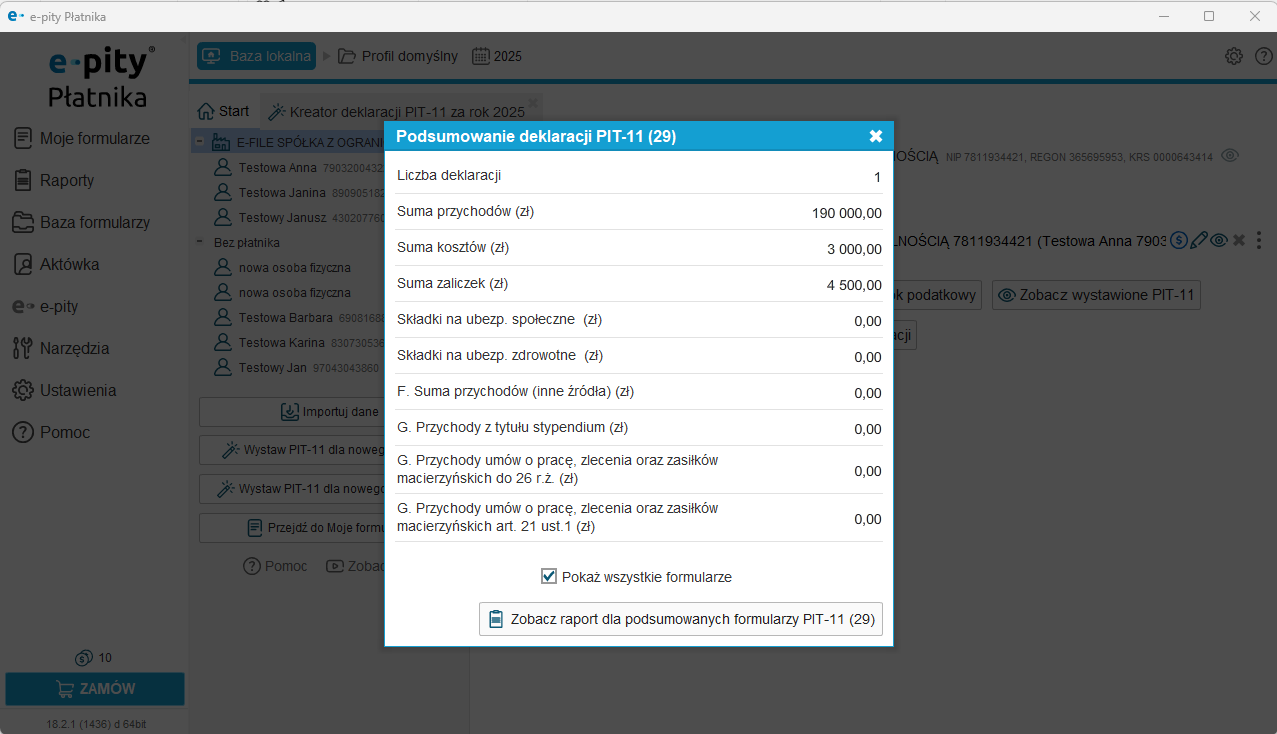Image resolution: width=1277 pixels, height=734 pixels.
Task: Click the eye icon in the declaration row
Action: point(1218,240)
